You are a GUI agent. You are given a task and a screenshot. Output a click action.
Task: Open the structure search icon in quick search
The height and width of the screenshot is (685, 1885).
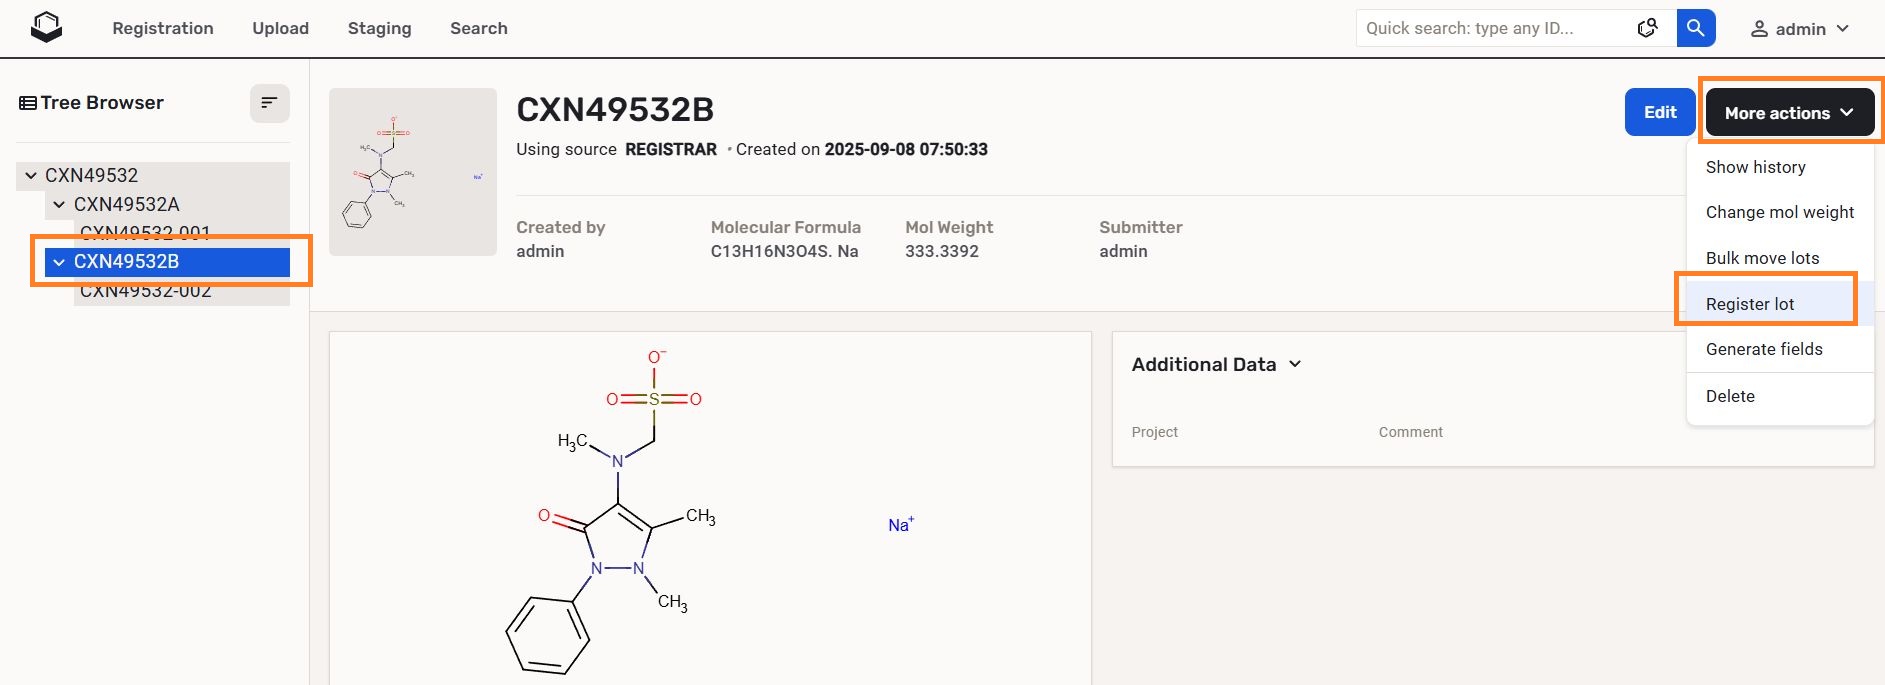coord(1647,28)
